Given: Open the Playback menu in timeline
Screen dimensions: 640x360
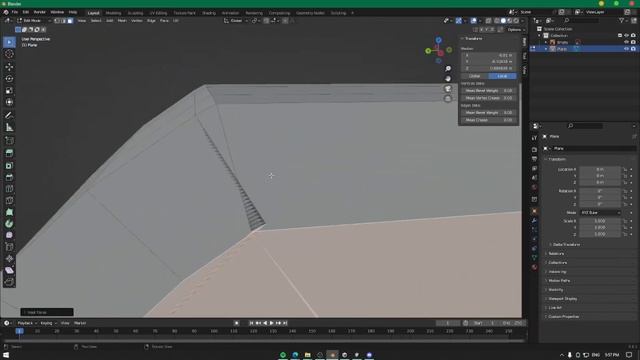Looking at the screenshot, I should tap(26, 323).
